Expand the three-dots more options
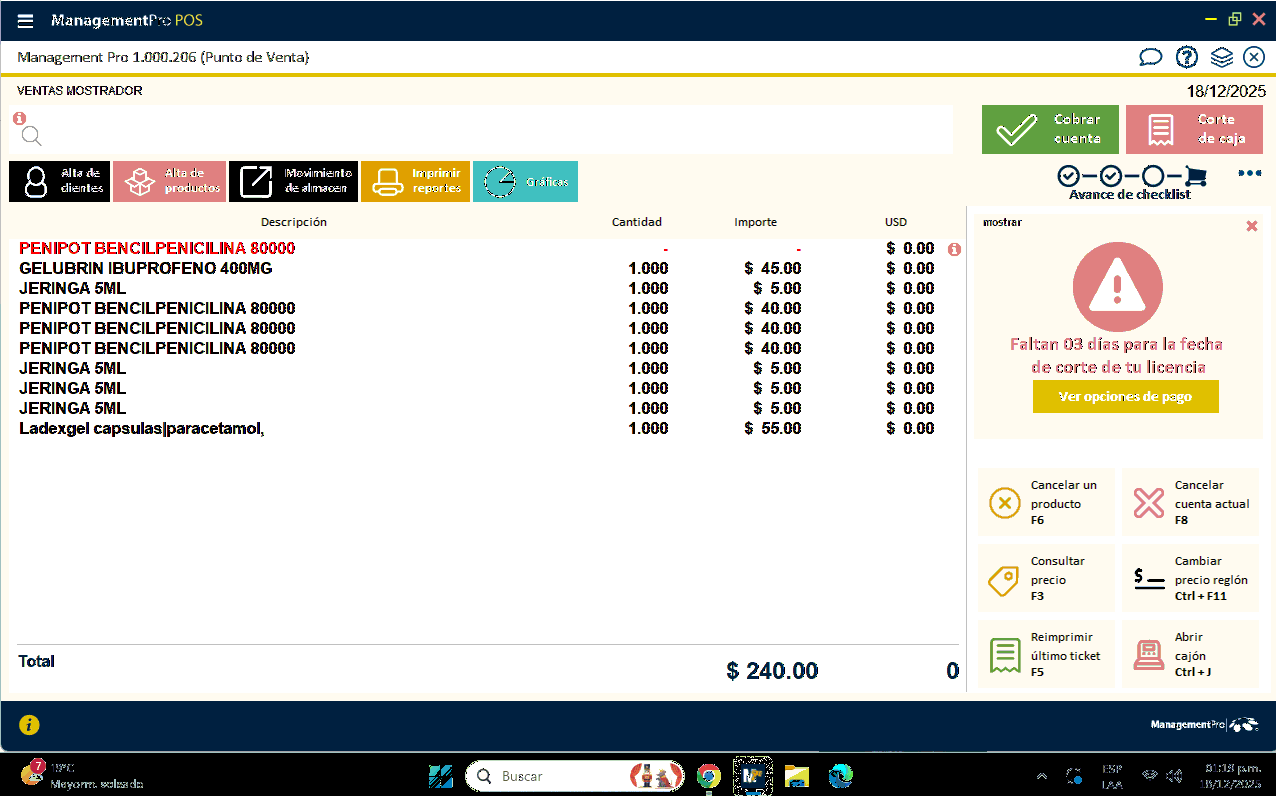The width and height of the screenshot is (1276, 796). [x=1249, y=173]
